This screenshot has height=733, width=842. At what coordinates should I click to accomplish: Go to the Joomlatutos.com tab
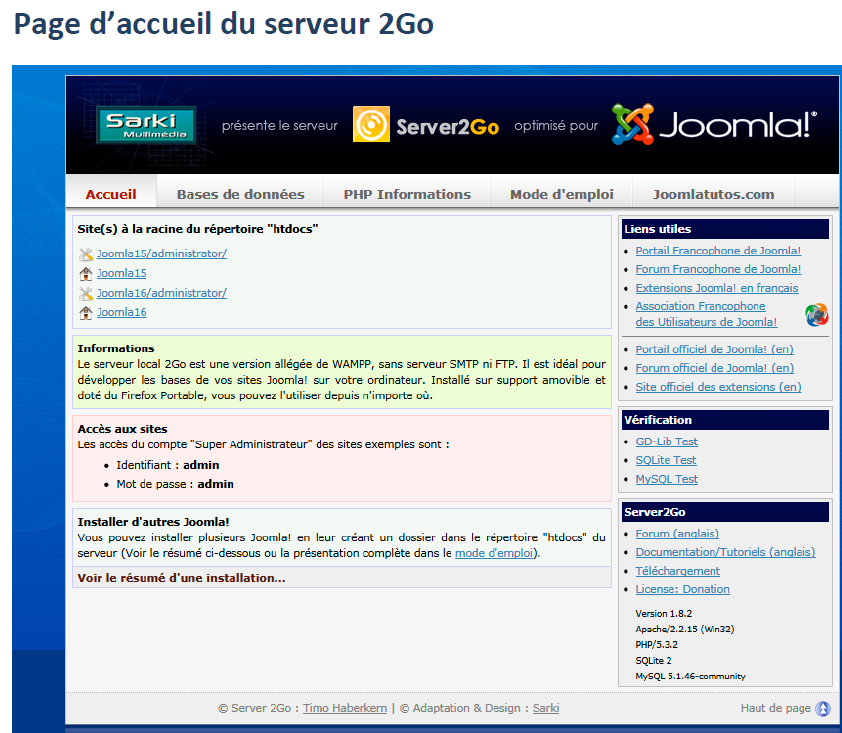(713, 194)
